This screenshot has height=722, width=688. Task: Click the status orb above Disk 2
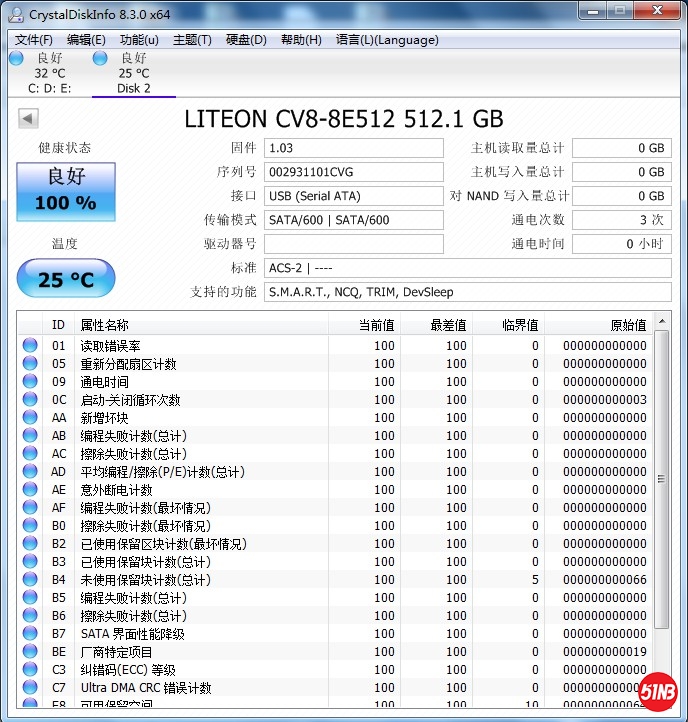(x=100, y=59)
